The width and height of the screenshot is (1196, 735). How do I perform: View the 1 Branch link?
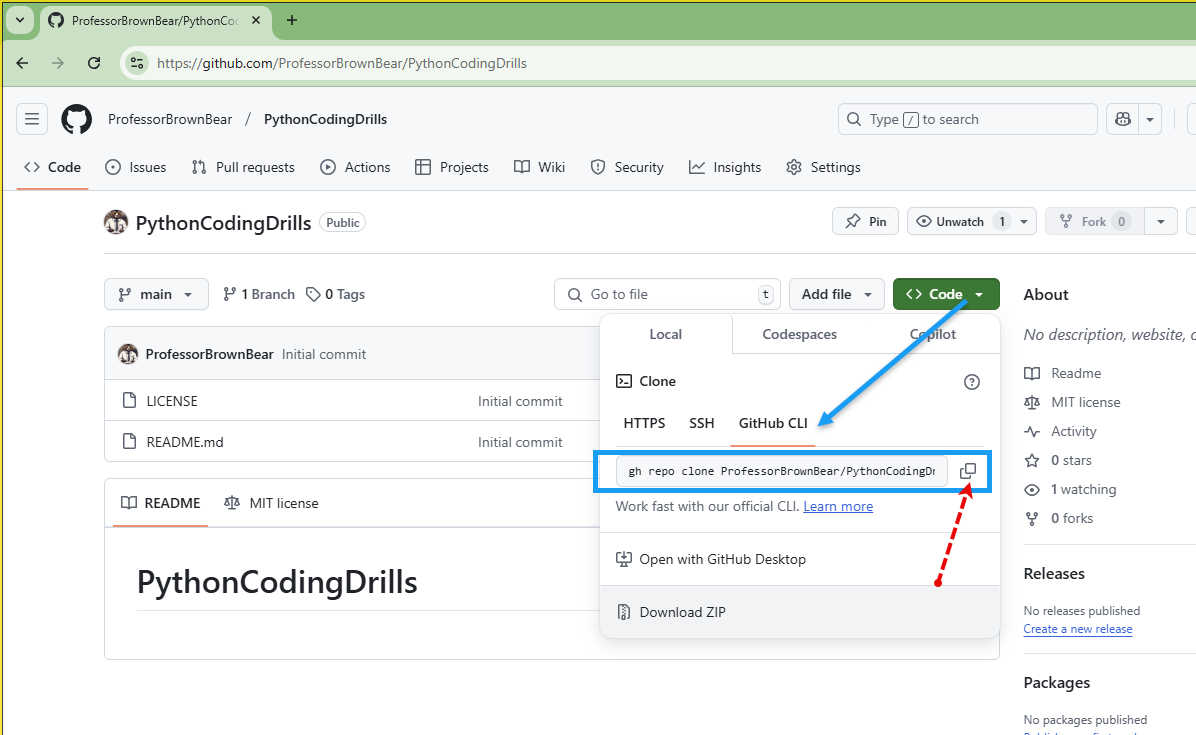pos(259,294)
